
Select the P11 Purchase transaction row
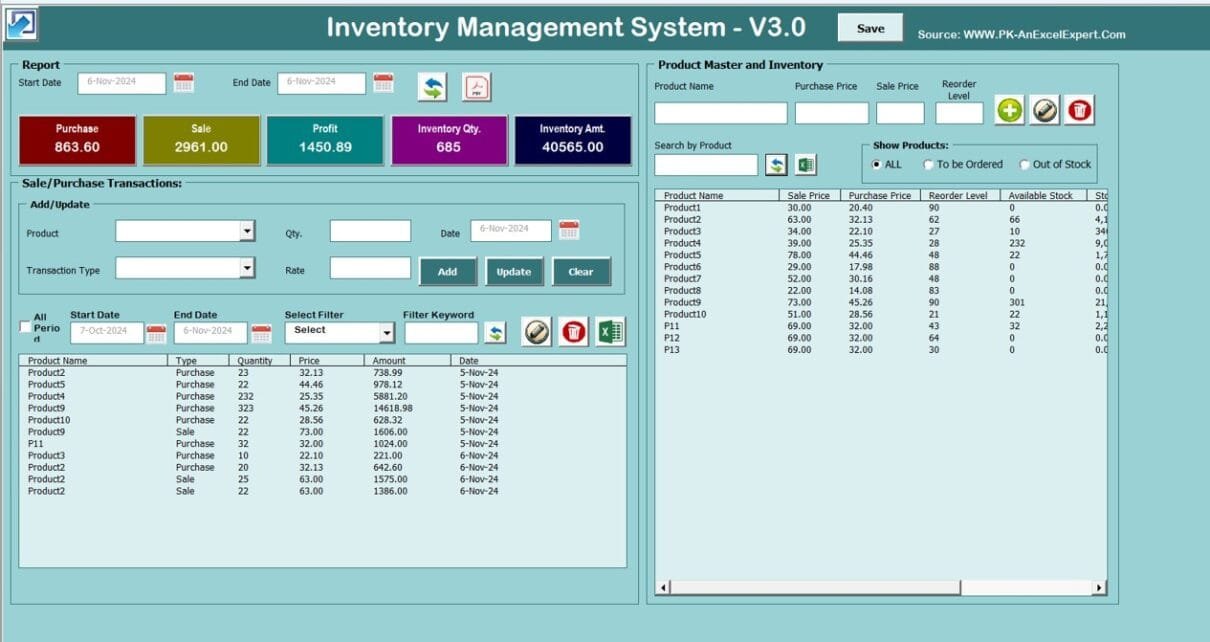(x=322, y=444)
